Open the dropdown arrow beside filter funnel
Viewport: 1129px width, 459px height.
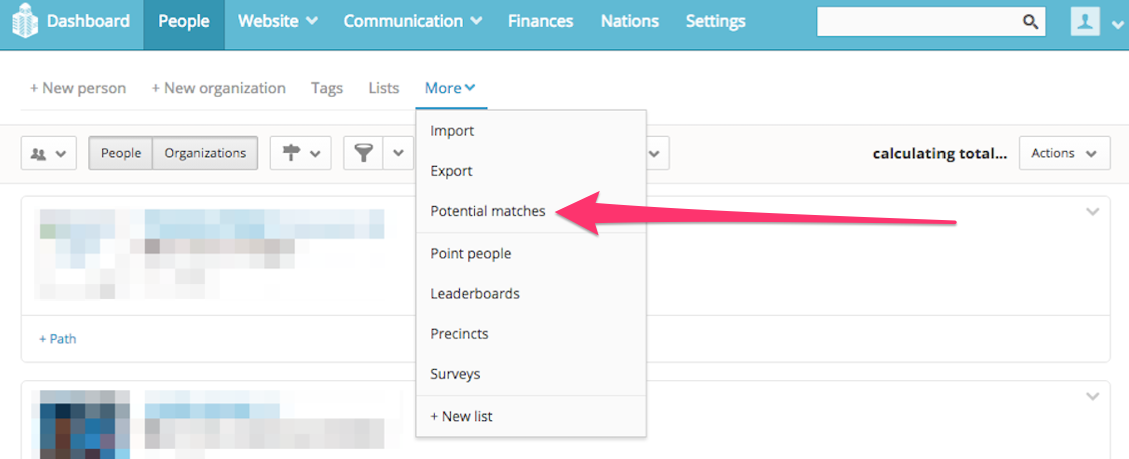398,153
